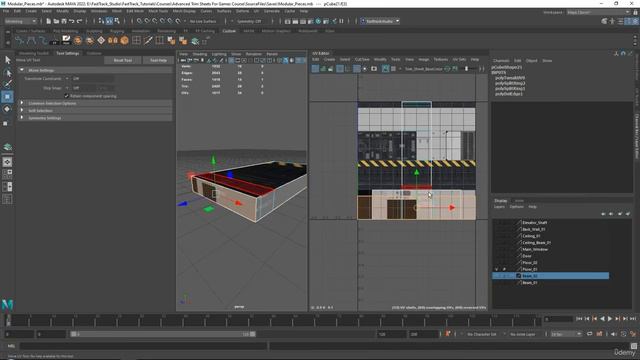
Task: Click the audio speaker icon
Action: [614, 334]
